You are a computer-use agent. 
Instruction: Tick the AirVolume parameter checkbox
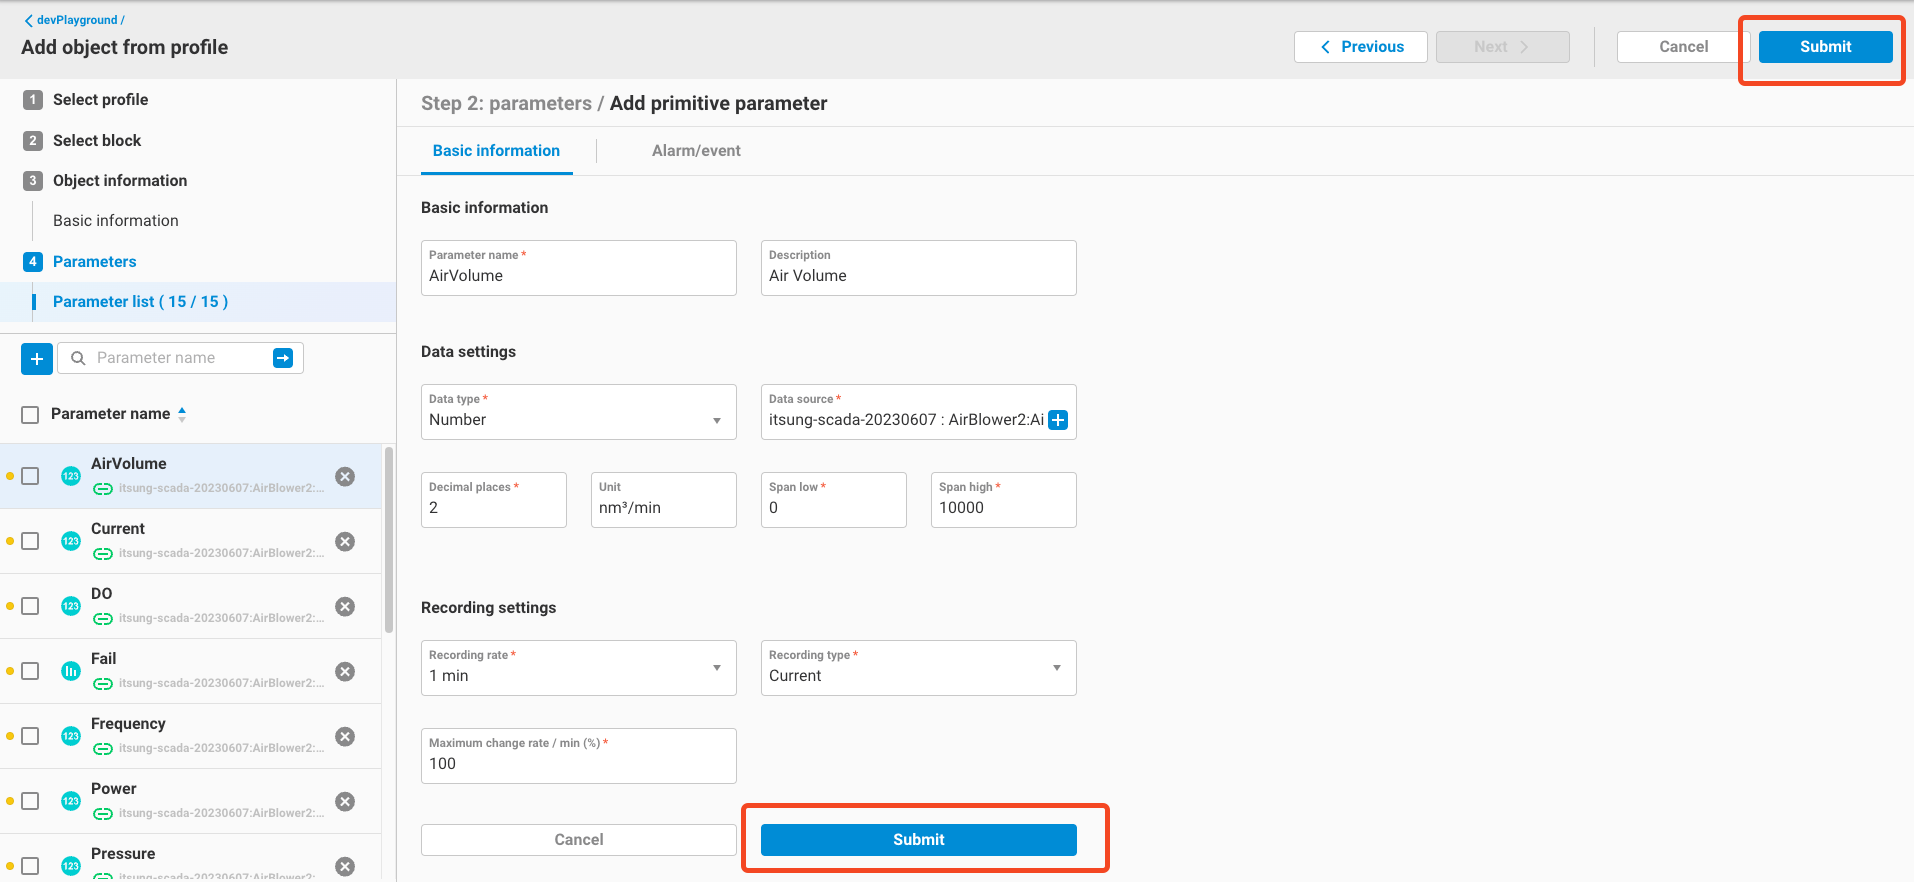(x=31, y=477)
